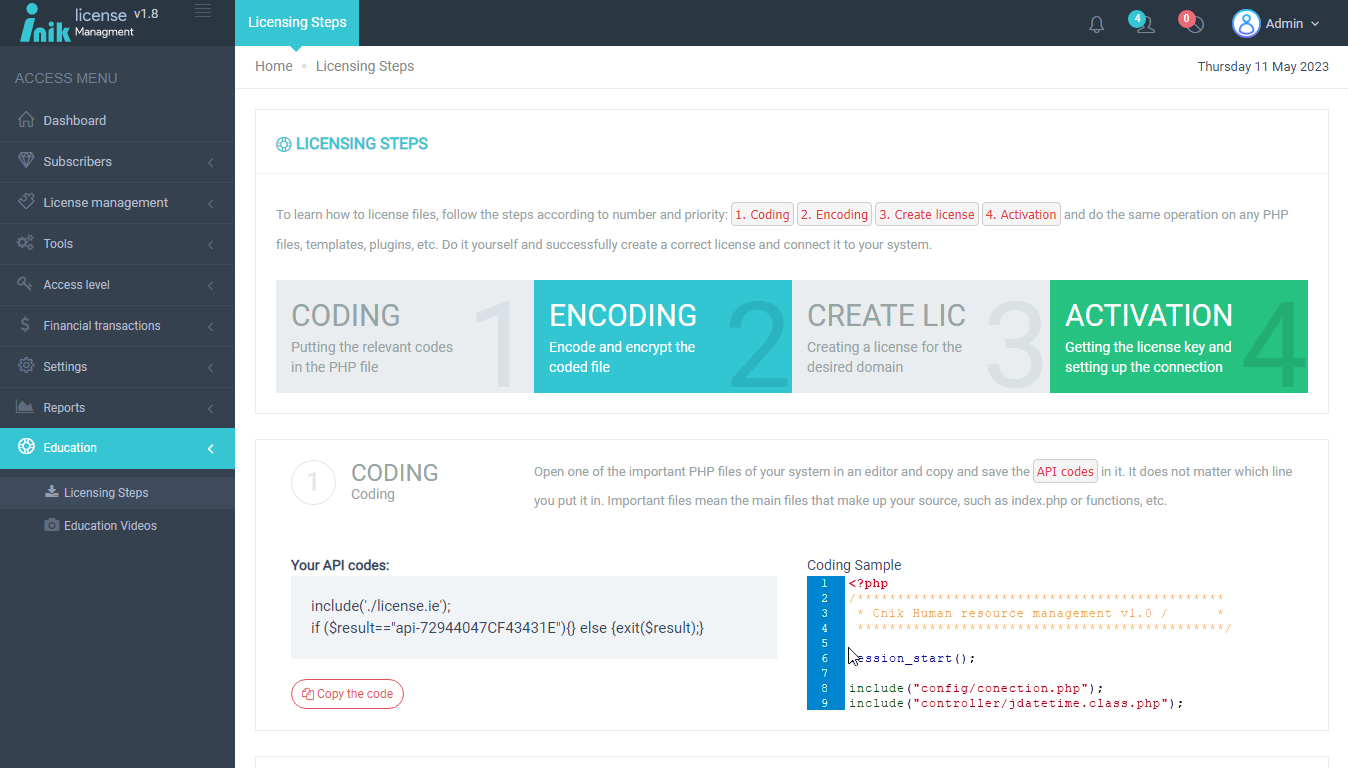1348x768 pixels.
Task: Click the Subscribers diamond icon
Action: coord(26,161)
